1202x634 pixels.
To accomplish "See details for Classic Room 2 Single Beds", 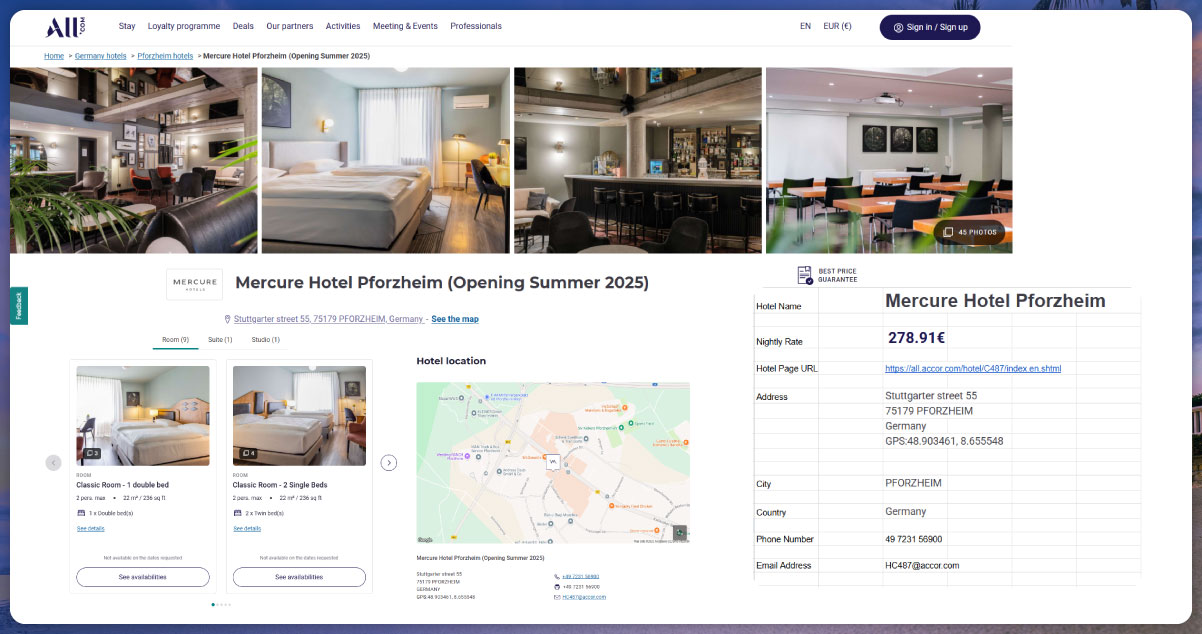I will pyautogui.click(x=247, y=528).
